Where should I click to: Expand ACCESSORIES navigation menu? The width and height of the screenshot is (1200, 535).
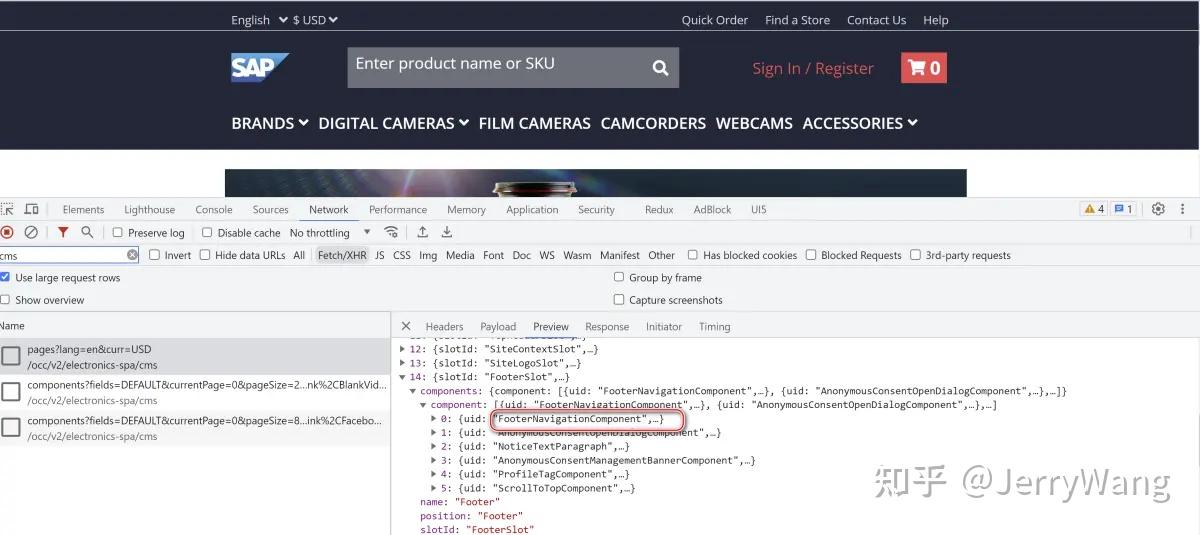point(860,123)
